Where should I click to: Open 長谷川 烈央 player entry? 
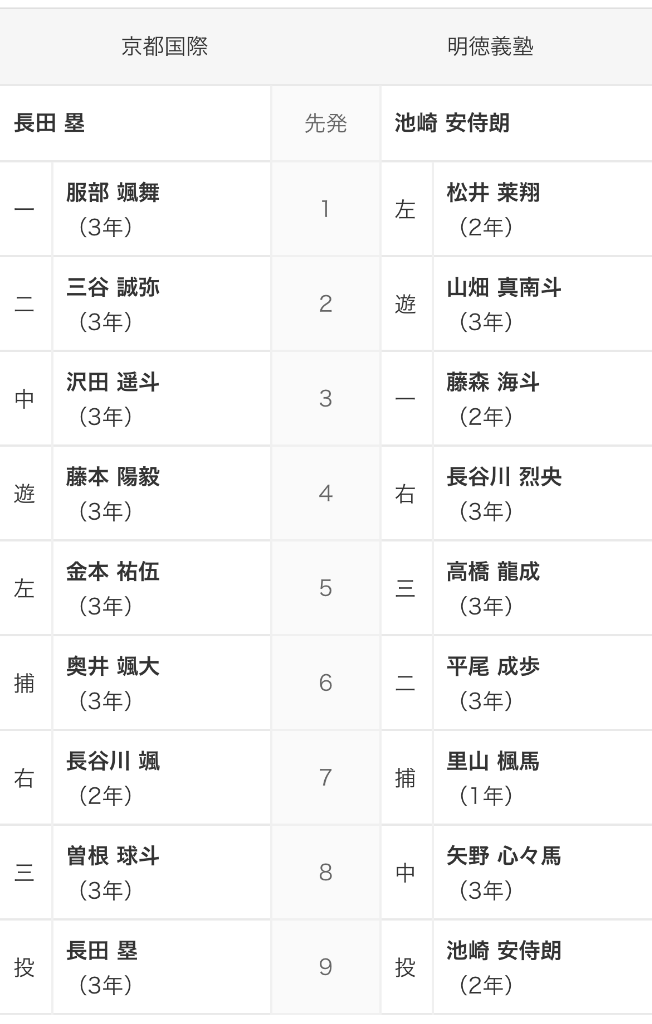coord(504,477)
